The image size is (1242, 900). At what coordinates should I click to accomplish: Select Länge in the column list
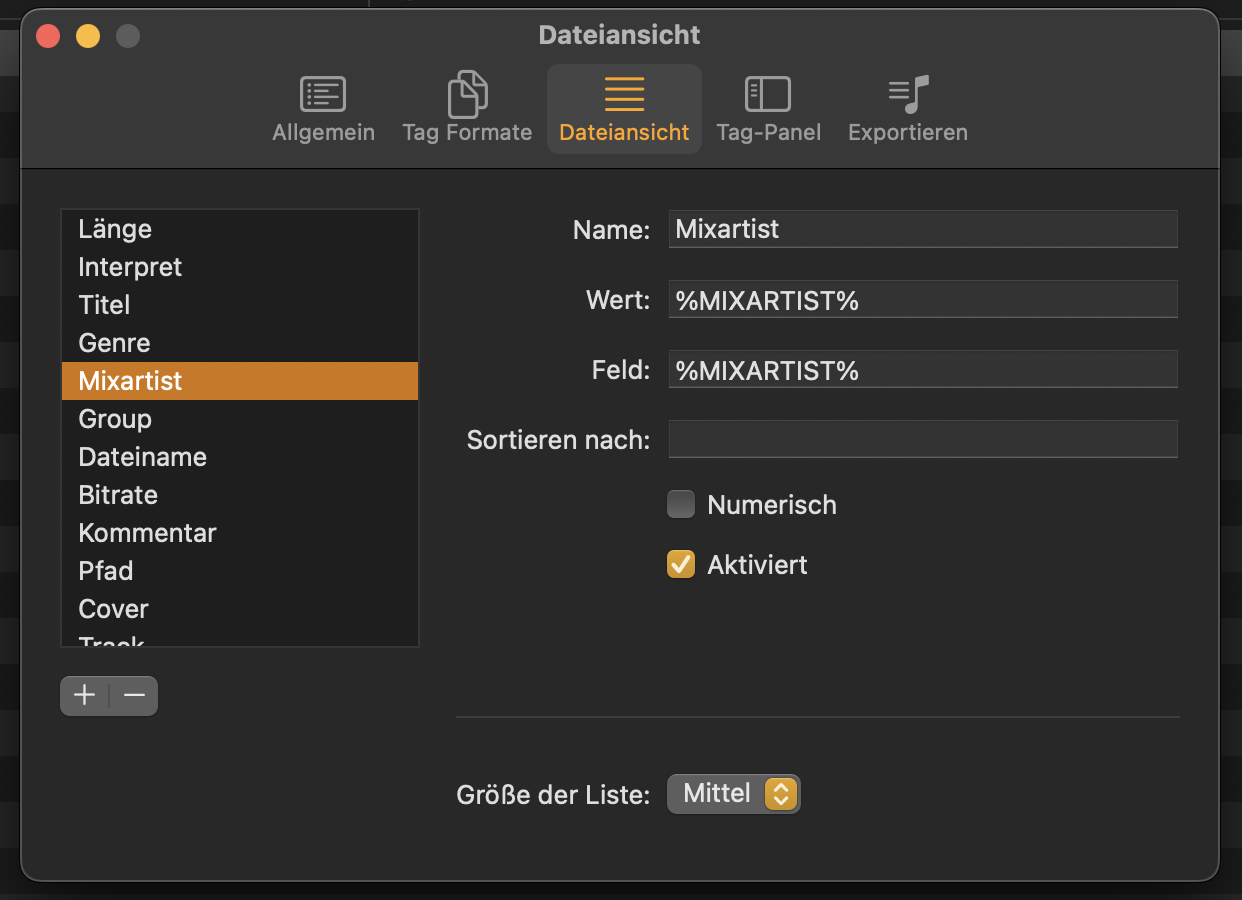tap(115, 229)
